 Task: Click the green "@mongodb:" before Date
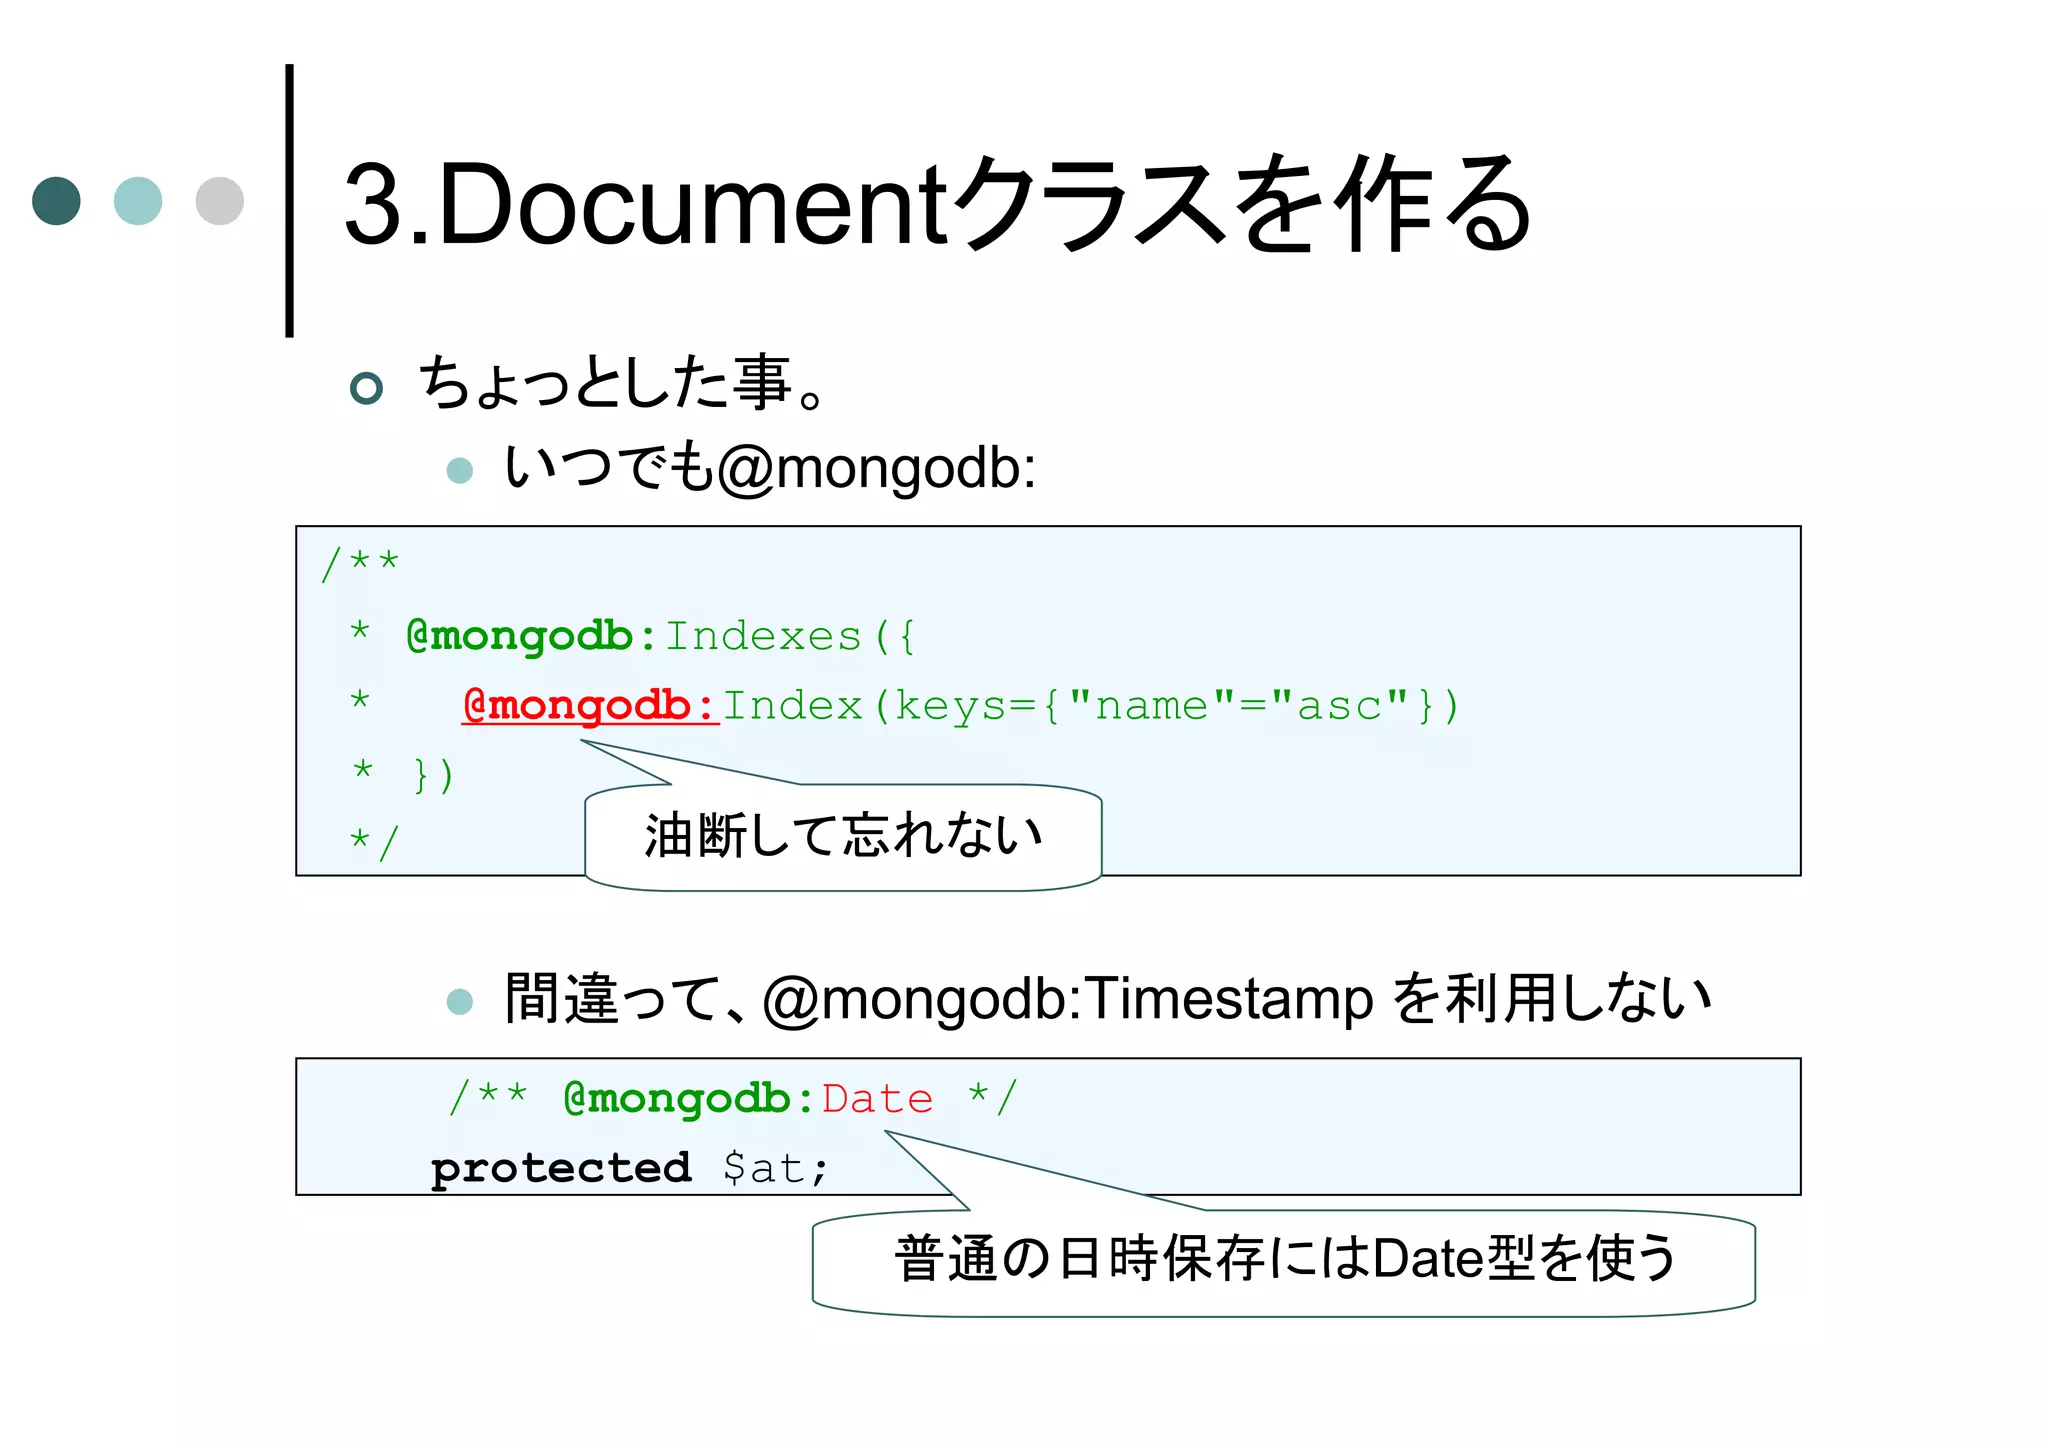689,1099
